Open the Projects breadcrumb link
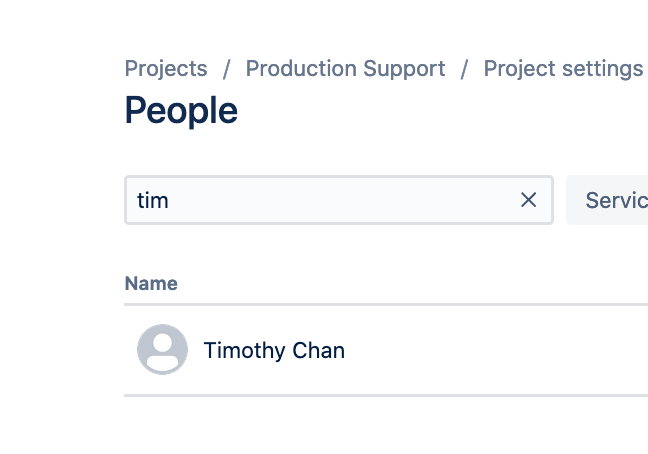 [166, 69]
